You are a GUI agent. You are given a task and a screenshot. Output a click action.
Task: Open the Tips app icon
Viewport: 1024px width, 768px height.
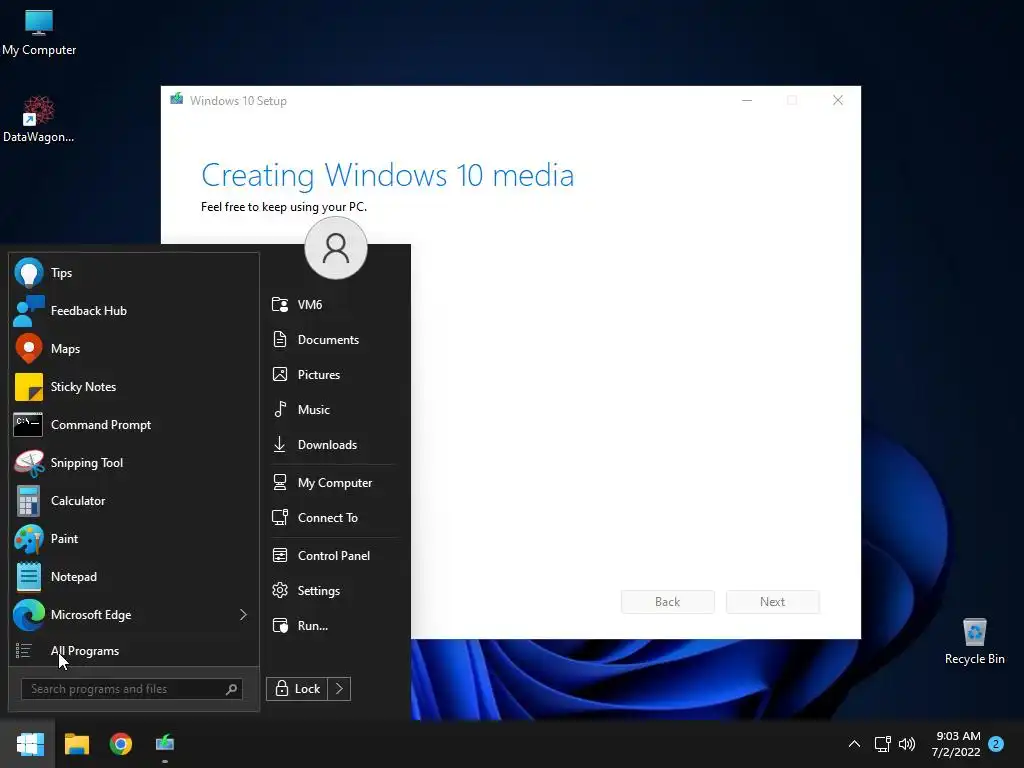(29, 273)
